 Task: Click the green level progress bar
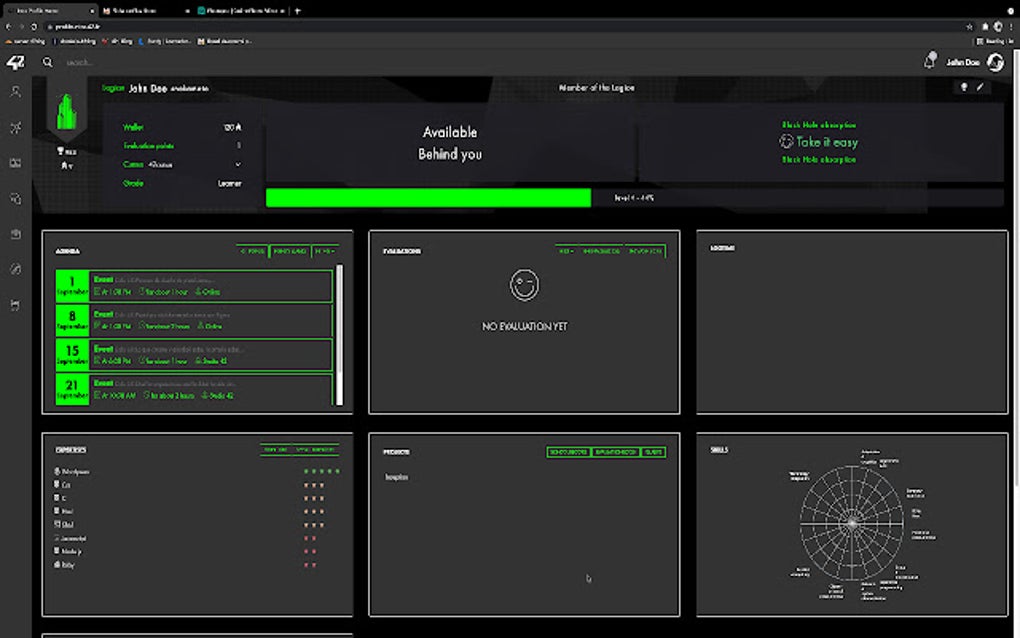tap(428, 197)
